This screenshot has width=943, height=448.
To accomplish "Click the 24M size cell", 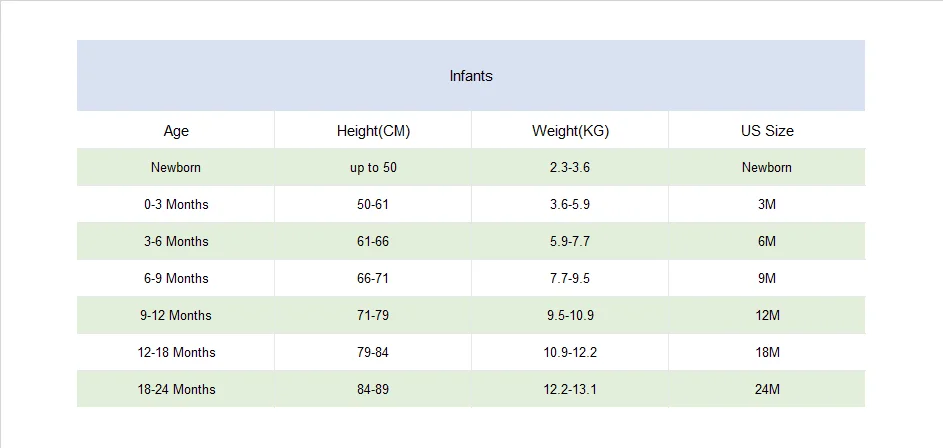I will coord(767,389).
